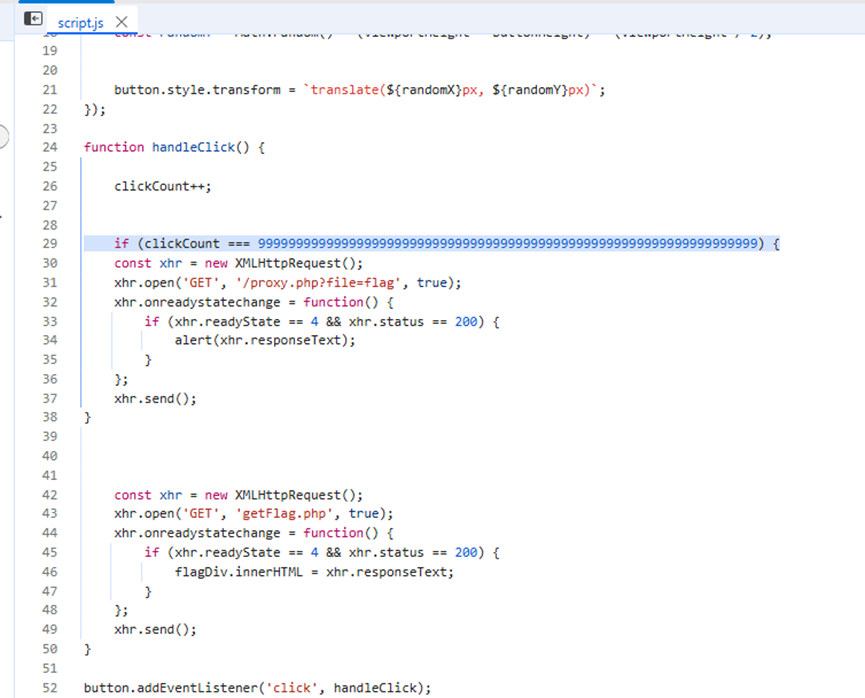Click line number 52 gutter
The height and width of the screenshot is (698, 865).
50,687
